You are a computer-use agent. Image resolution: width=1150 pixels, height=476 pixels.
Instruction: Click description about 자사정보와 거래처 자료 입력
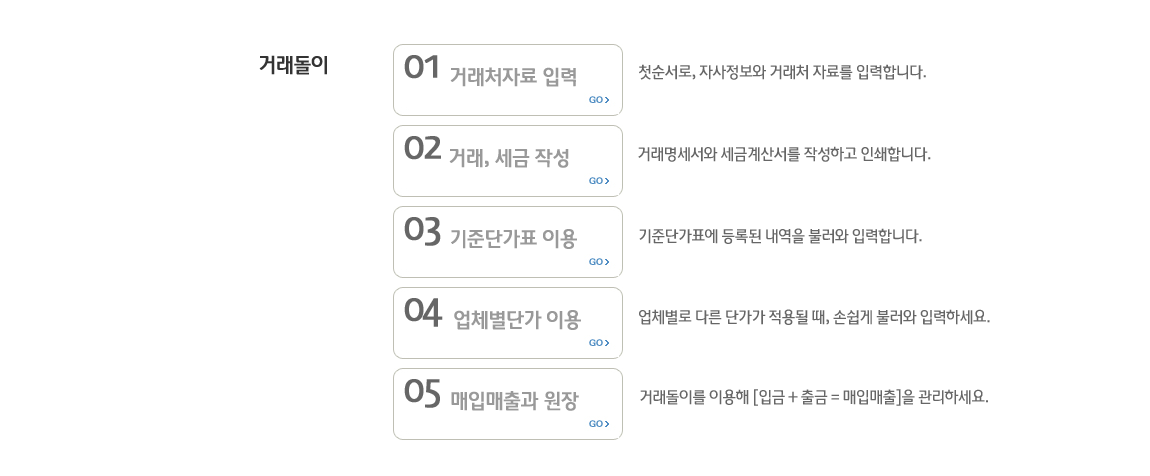point(783,73)
